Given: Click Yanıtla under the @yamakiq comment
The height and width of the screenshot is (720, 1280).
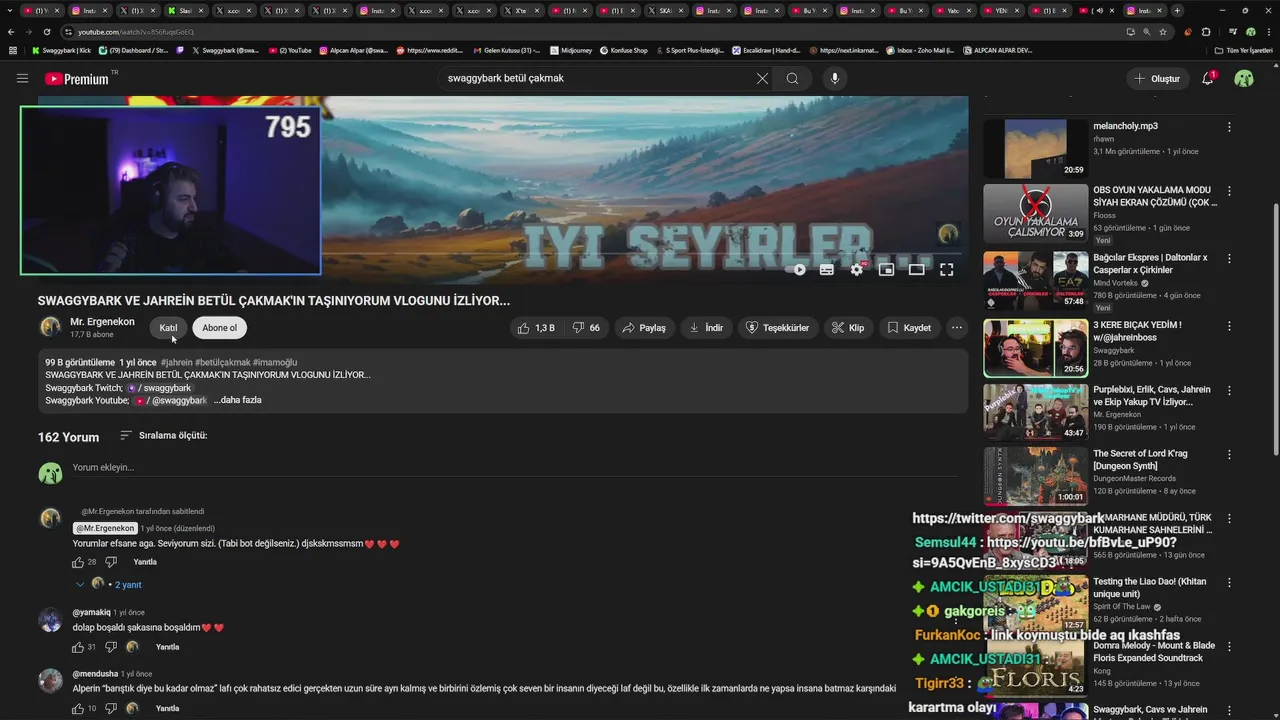Looking at the screenshot, I should (168, 647).
